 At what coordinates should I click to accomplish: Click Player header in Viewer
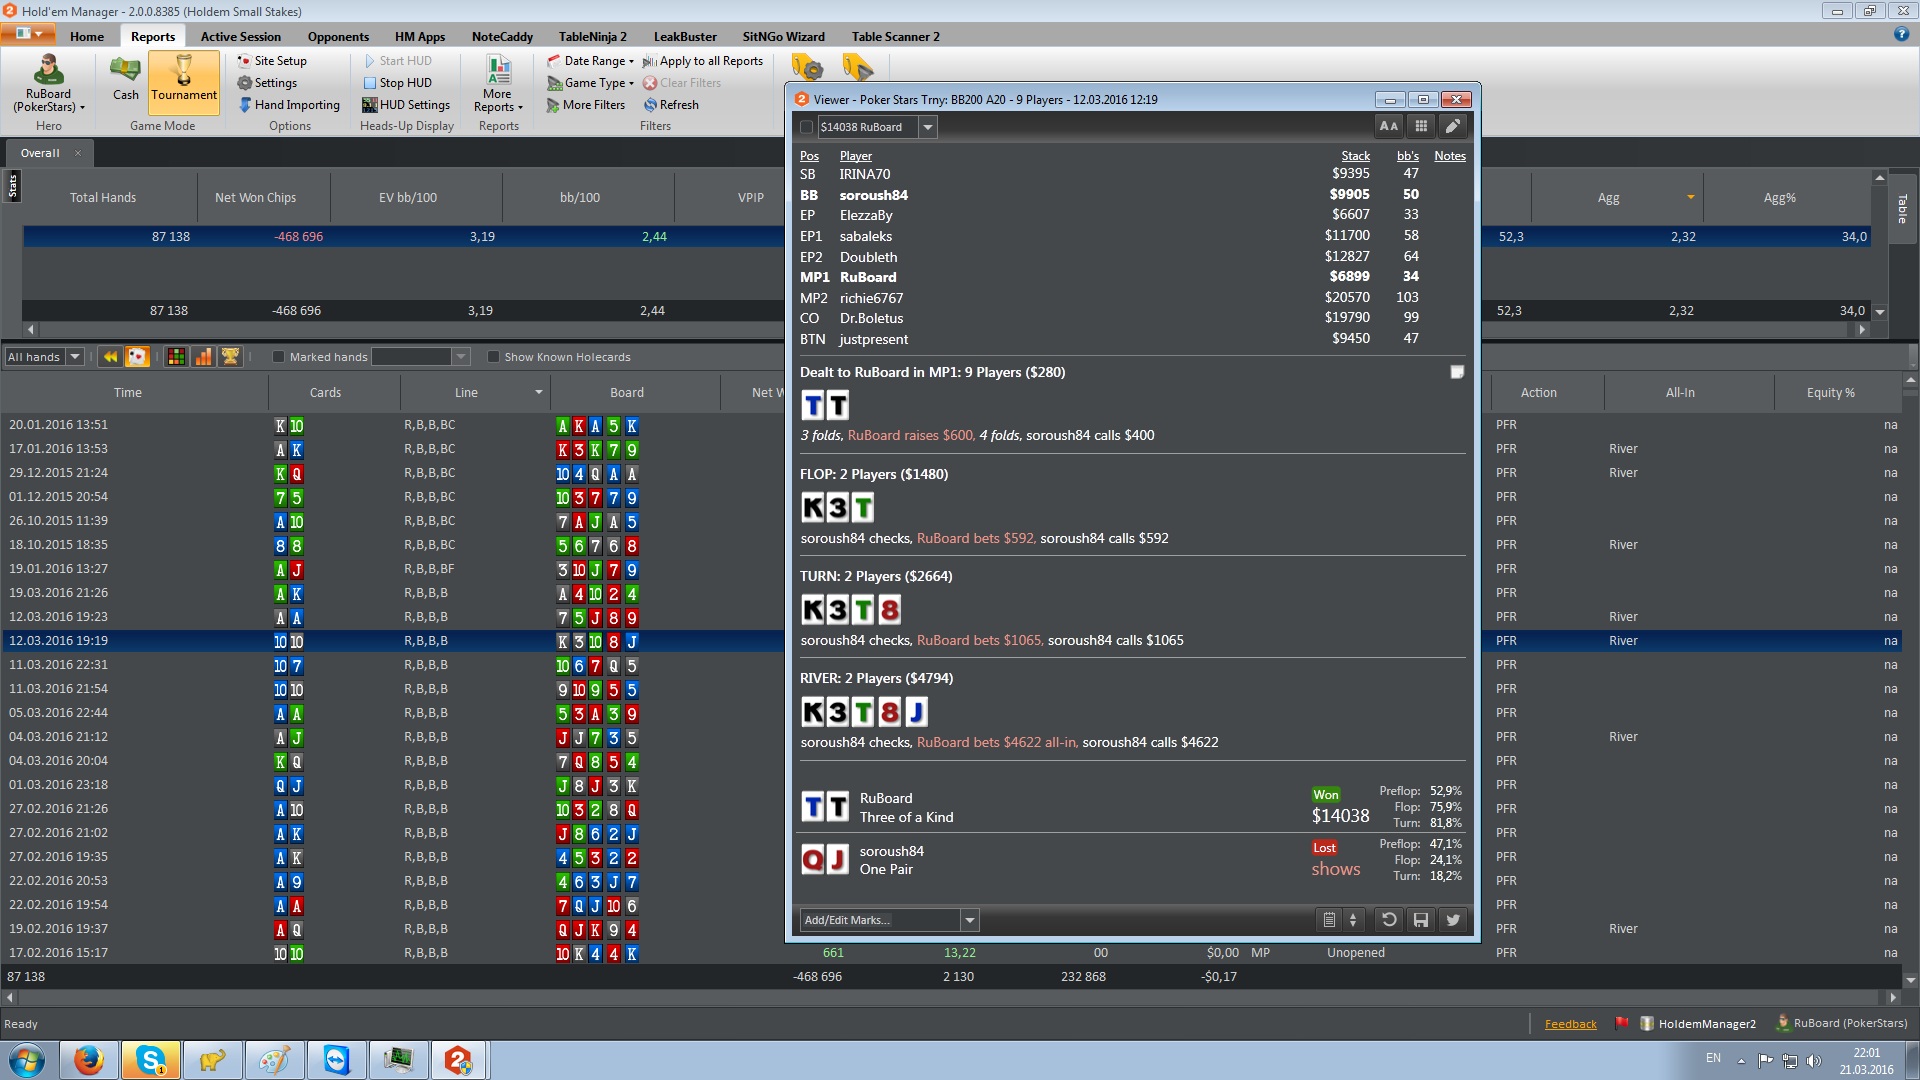(855, 156)
